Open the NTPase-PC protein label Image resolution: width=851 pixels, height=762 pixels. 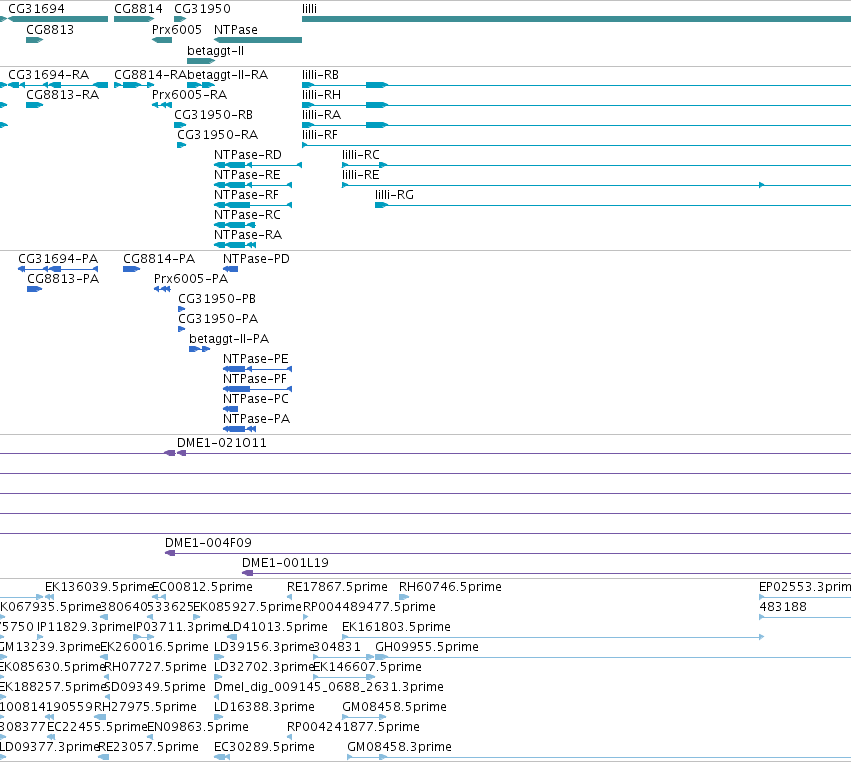click(256, 399)
